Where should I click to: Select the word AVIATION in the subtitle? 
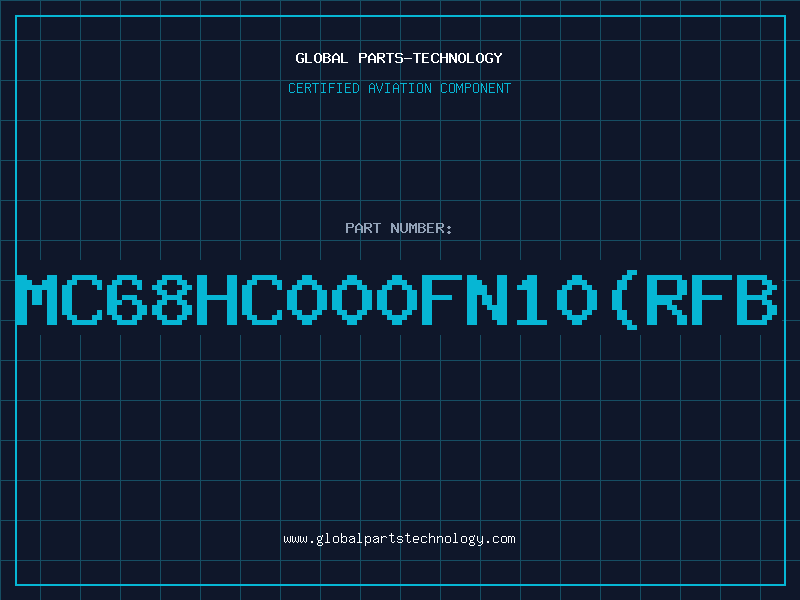point(399,88)
